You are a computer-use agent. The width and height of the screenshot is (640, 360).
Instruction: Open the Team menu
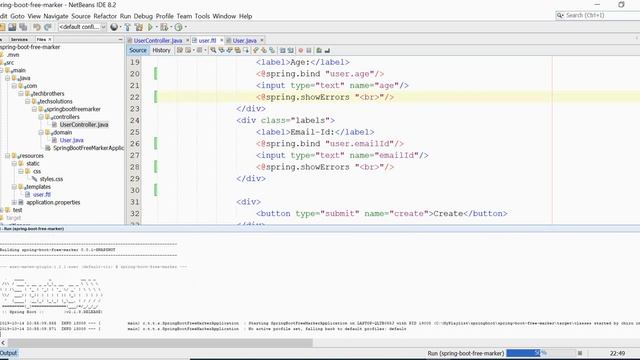coord(184,16)
